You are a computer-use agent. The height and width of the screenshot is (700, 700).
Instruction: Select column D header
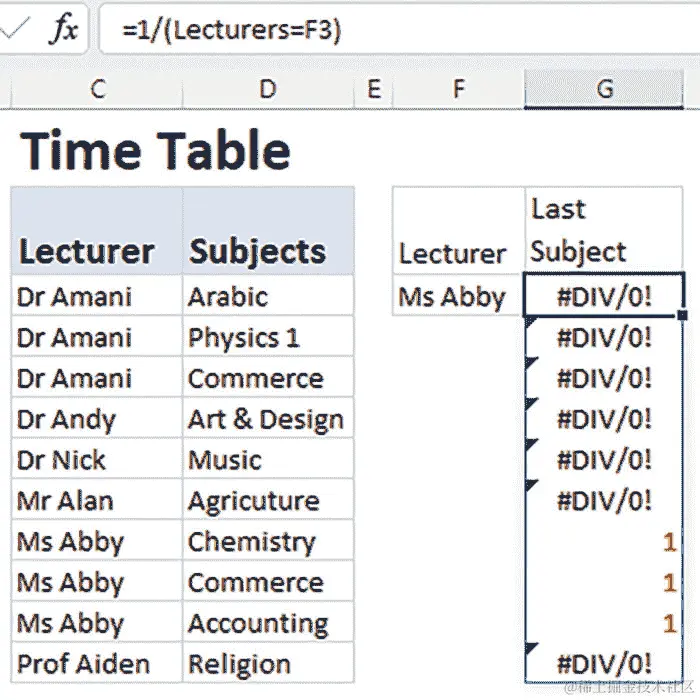(x=267, y=89)
